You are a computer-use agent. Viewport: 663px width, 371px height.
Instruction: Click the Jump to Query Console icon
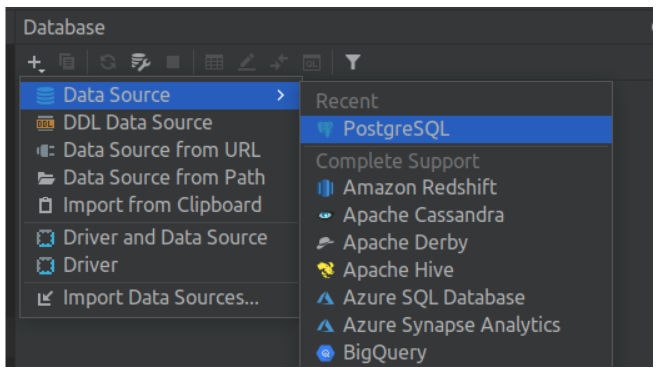[312, 63]
